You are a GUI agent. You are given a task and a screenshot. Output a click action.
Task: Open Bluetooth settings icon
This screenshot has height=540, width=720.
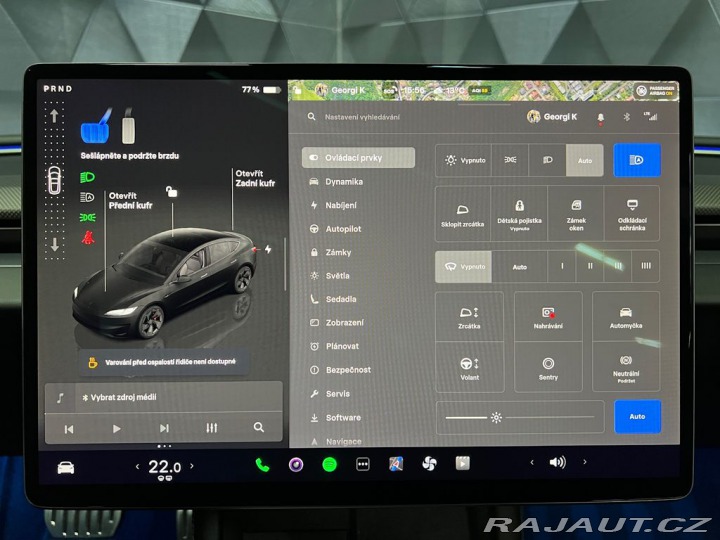click(626, 117)
